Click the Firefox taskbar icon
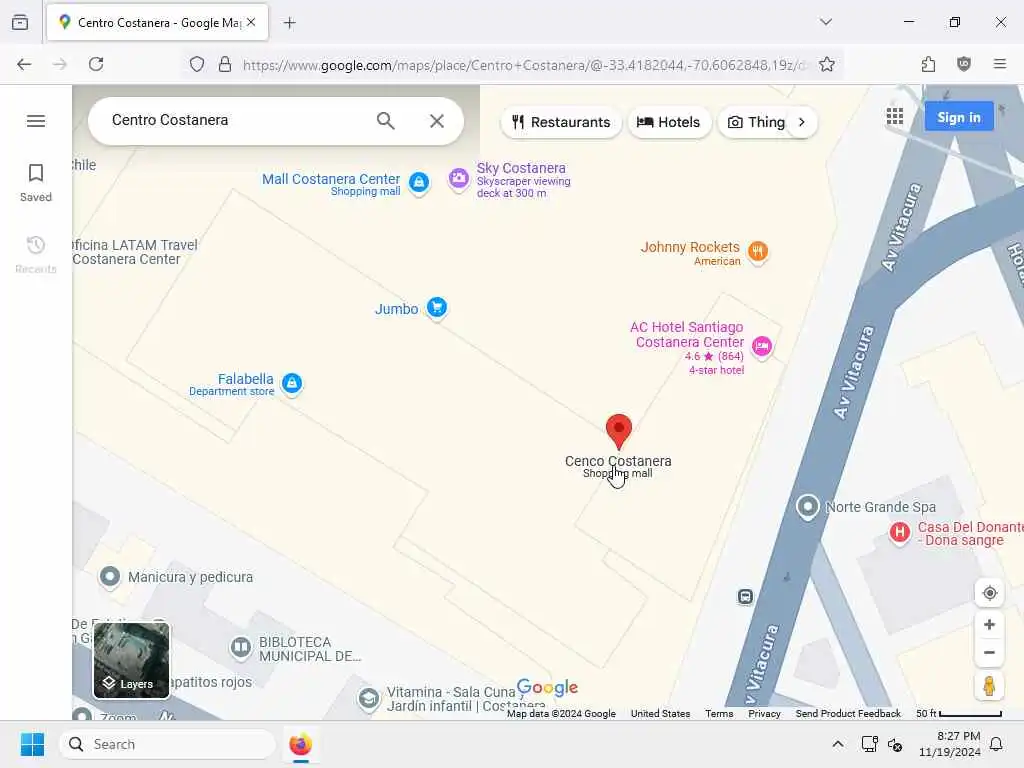This screenshot has height=768, width=1024. click(300, 744)
